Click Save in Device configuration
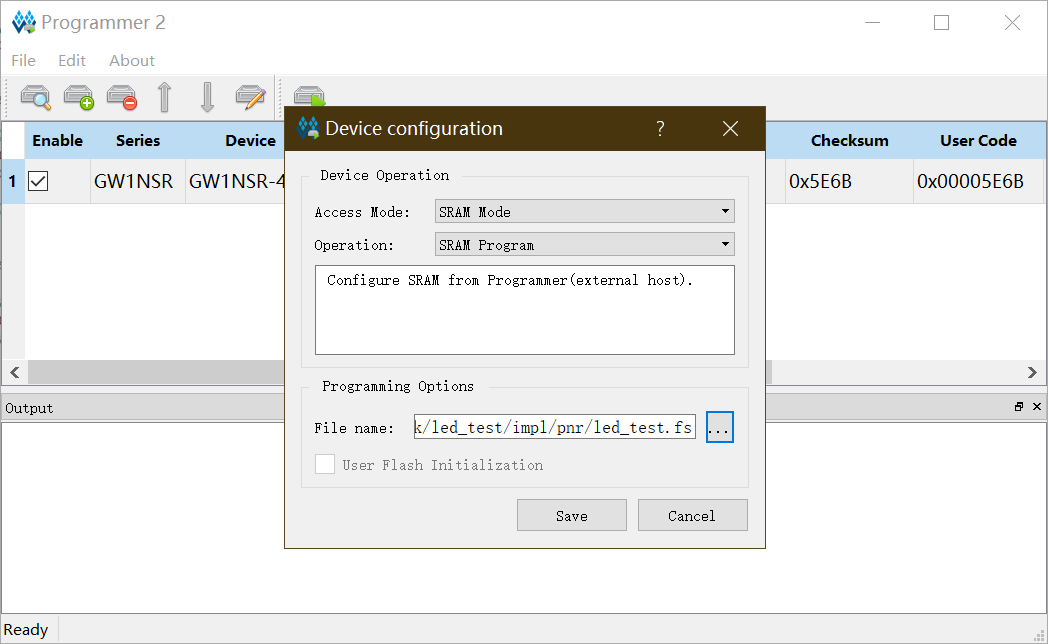 572,516
